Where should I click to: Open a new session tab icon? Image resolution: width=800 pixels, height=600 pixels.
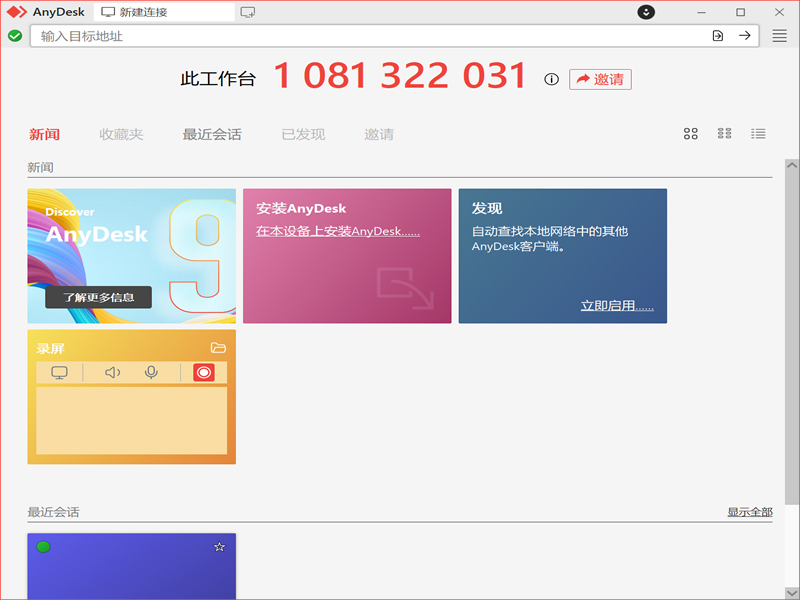pyautogui.click(x=248, y=12)
